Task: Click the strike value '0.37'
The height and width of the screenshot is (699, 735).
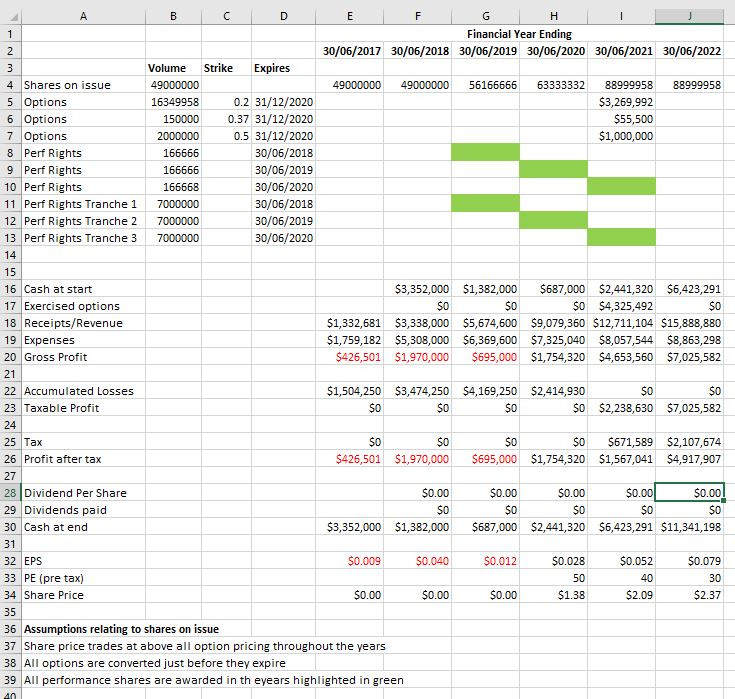Action: pos(227,119)
